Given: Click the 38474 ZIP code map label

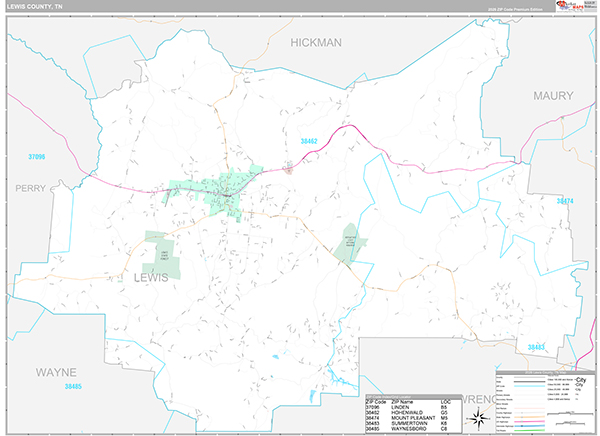Looking at the screenshot, I should tap(565, 201).
